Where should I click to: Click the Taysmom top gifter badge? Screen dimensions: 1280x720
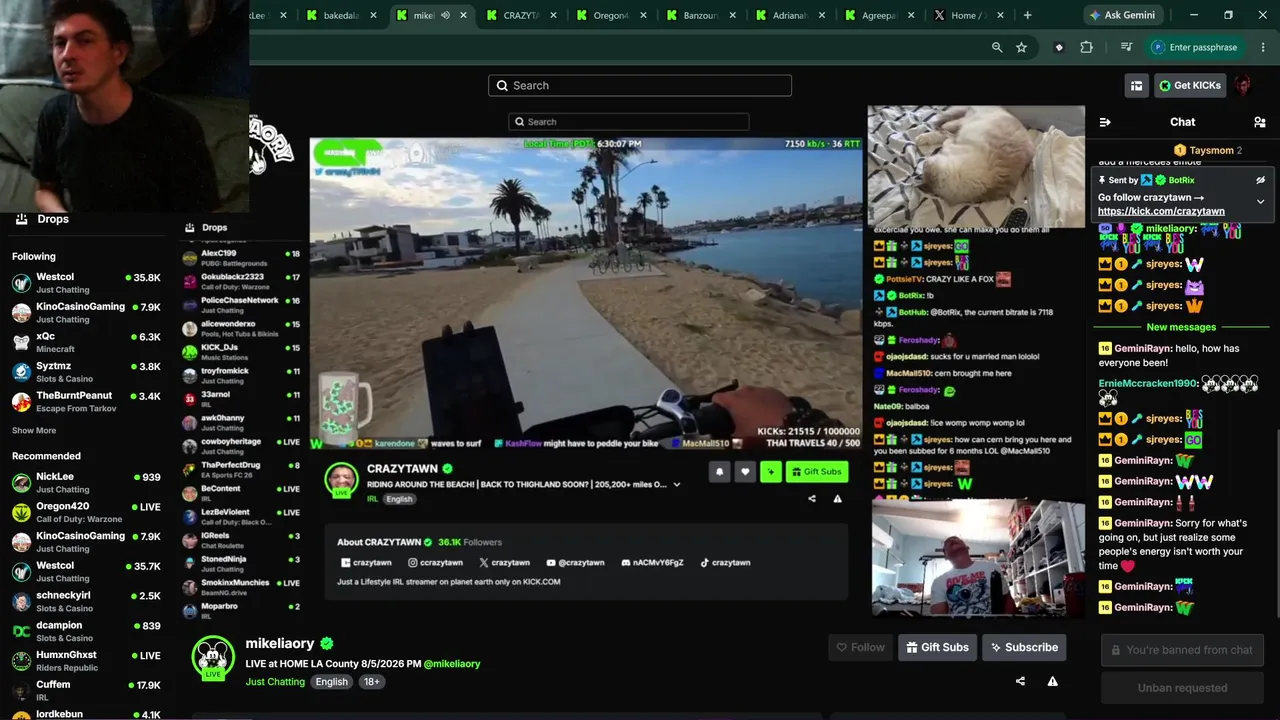coord(1208,151)
